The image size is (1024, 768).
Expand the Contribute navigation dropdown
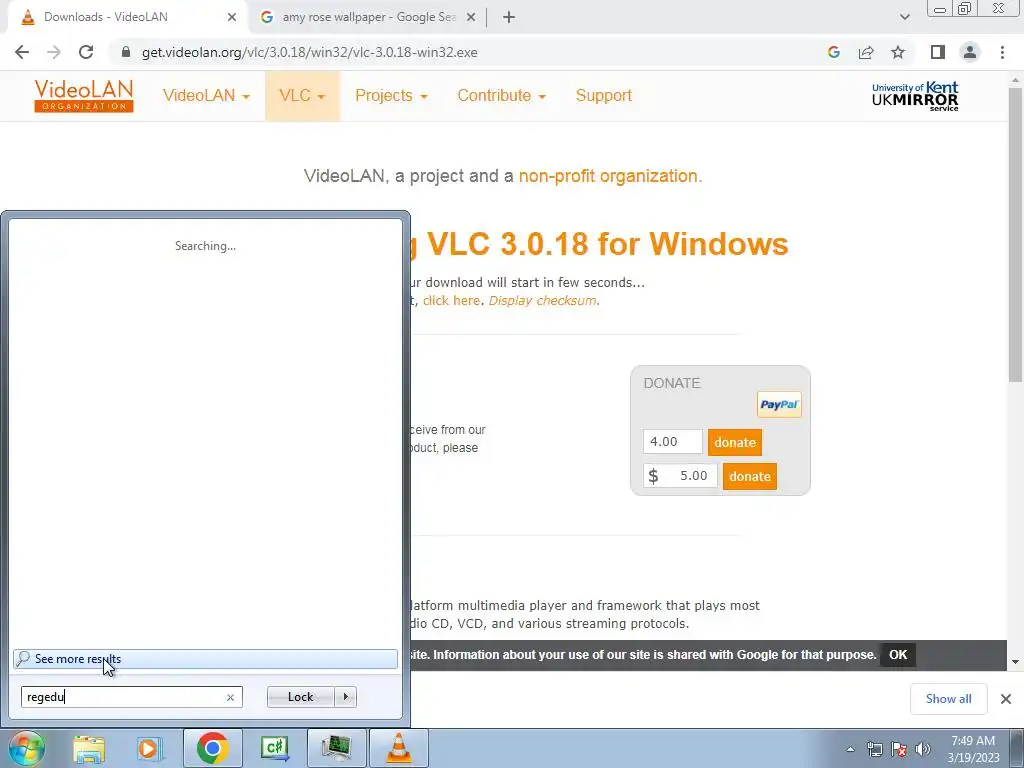pos(502,95)
